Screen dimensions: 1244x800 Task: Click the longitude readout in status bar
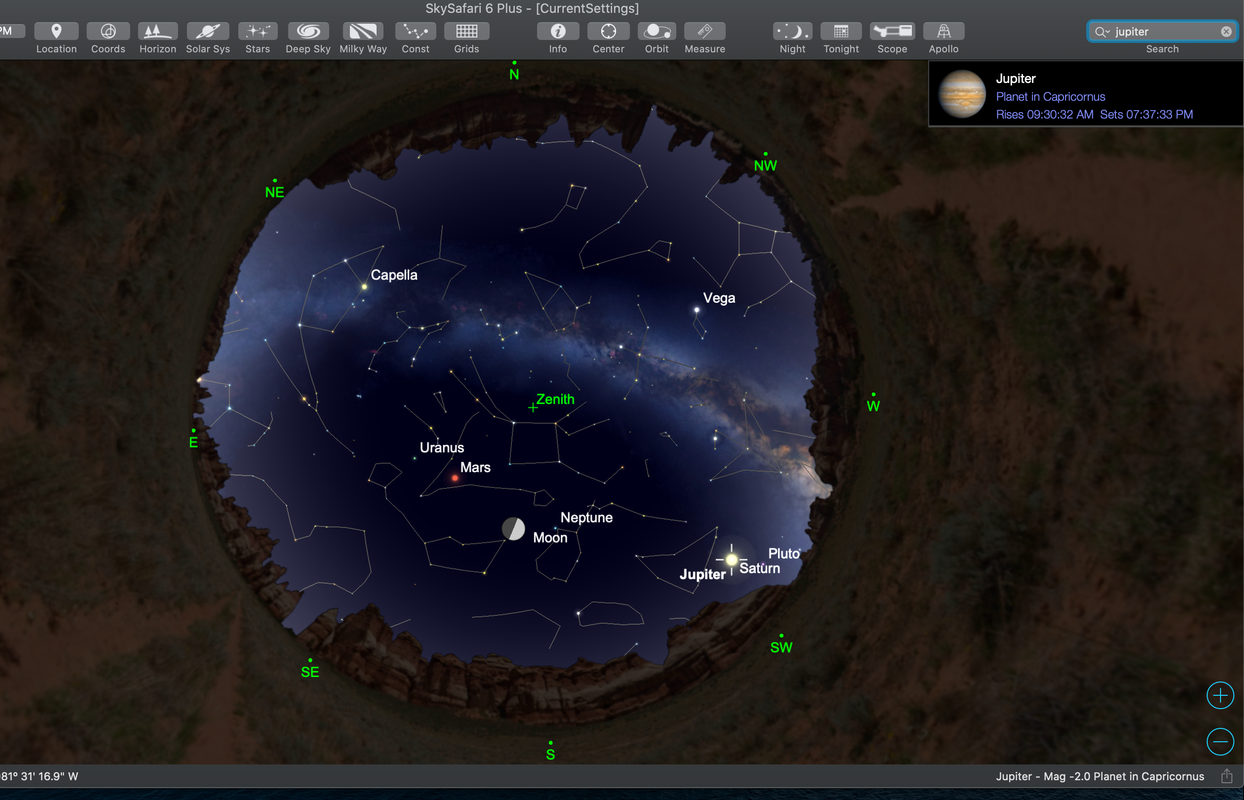(40, 776)
